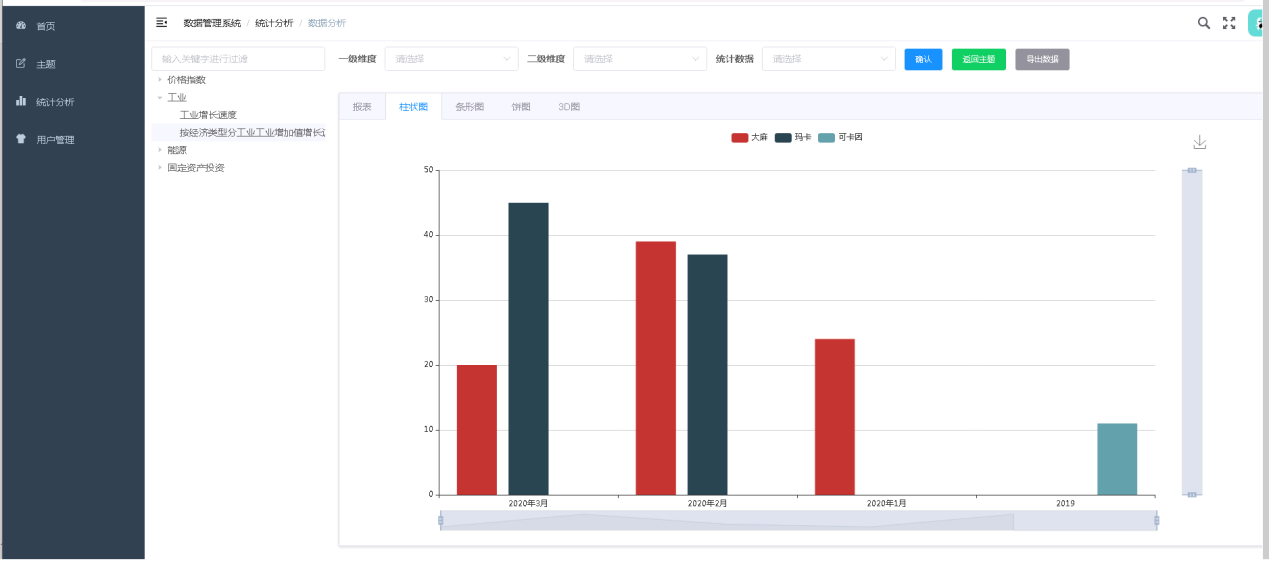Click bottom handle of vertical zoom slider
Screen dimensions: 1274x562
[x=1192, y=495]
